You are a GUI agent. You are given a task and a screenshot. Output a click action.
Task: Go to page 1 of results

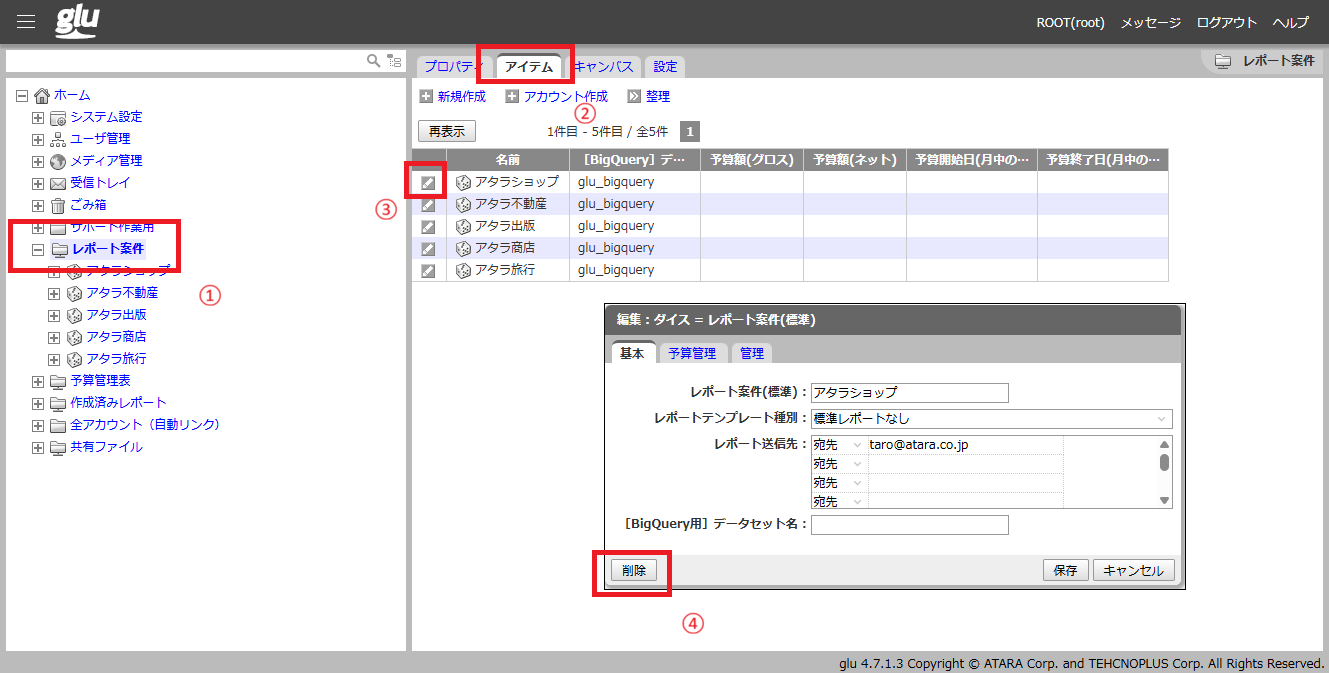[x=690, y=131]
